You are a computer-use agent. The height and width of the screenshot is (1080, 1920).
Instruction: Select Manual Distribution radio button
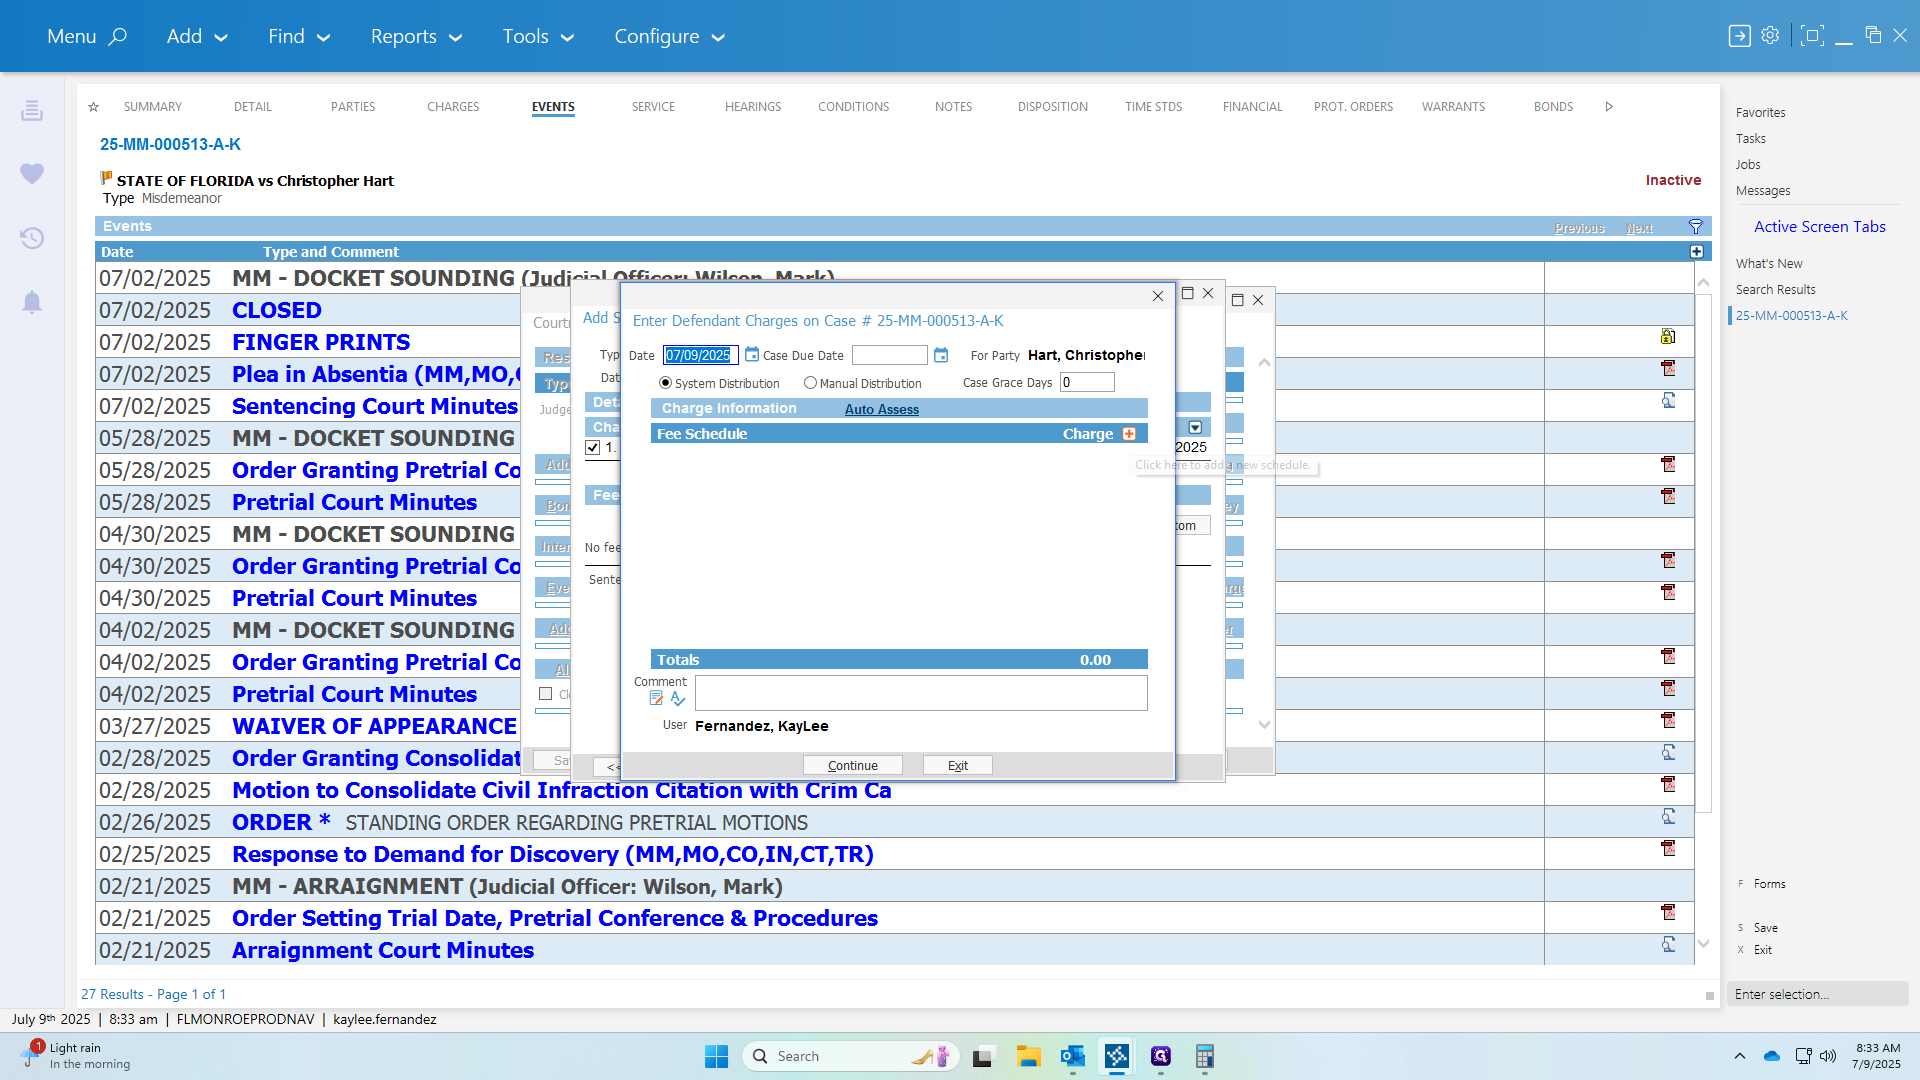pyautogui.click(x=810, y=383)
